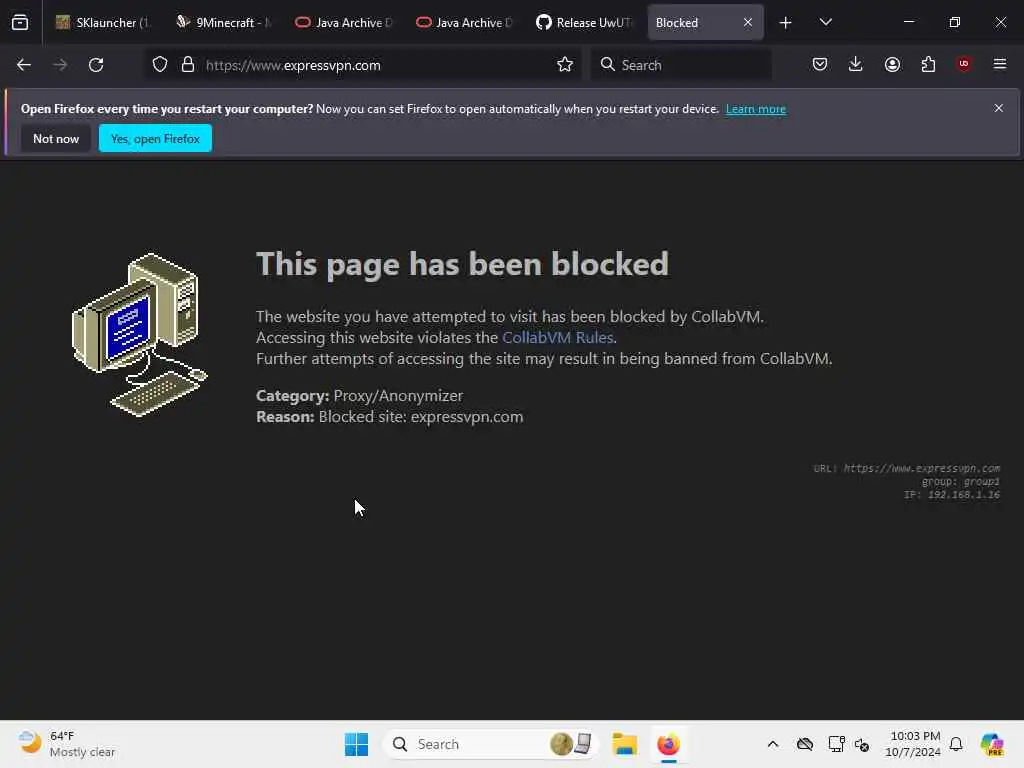Click the 'This page has been blocked' heading
The width and height of the screenshot is (1024, 768).
462,264
